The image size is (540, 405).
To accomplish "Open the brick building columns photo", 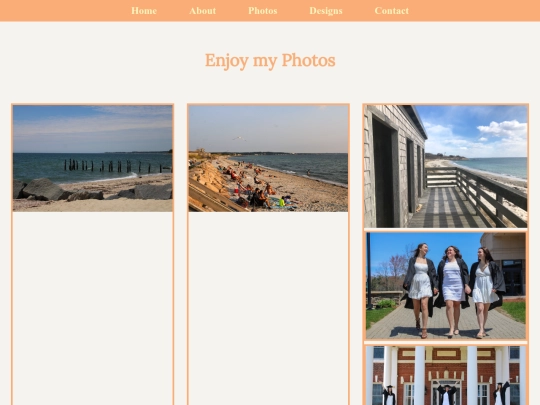I will click(446, 376).
